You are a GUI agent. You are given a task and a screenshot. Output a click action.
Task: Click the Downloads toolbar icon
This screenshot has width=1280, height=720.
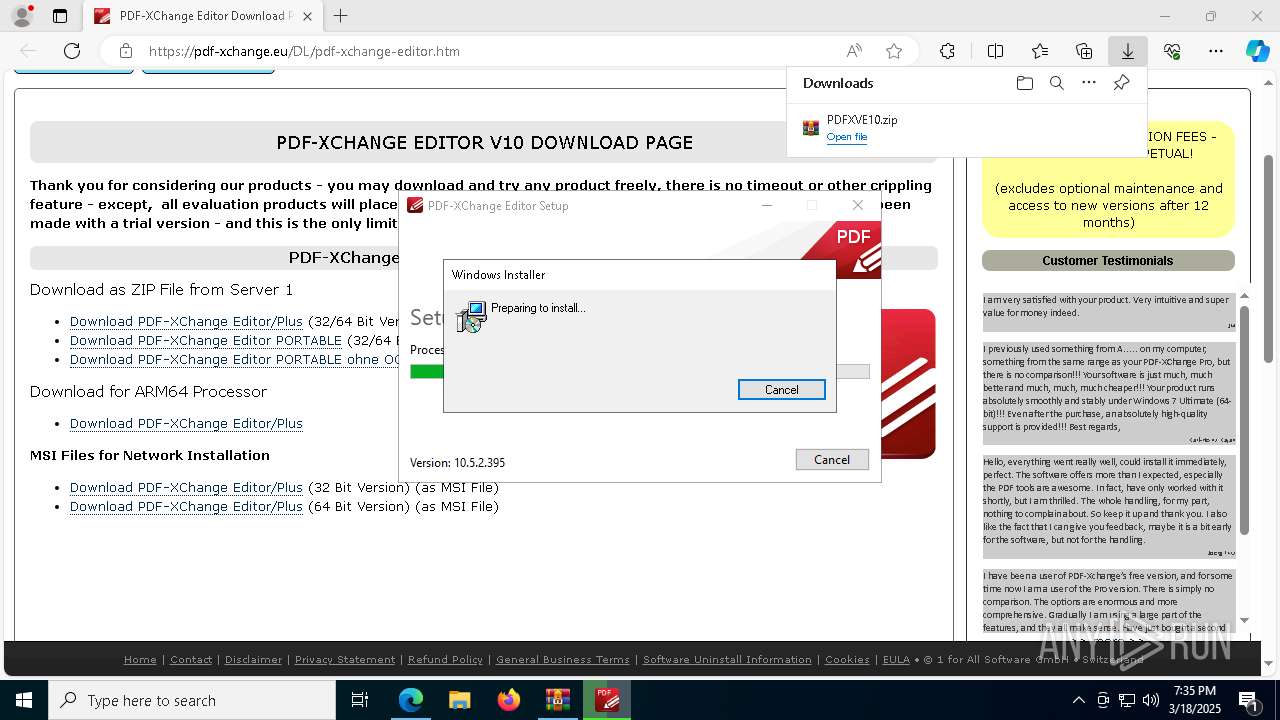1127,51
